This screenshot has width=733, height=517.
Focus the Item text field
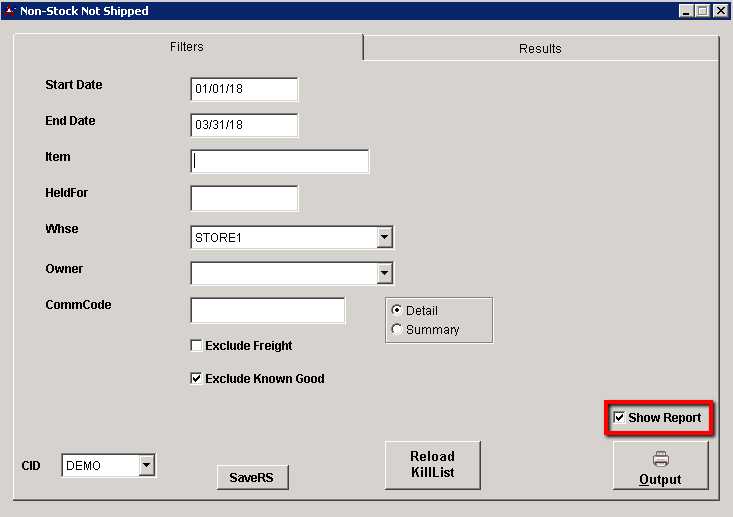pos(280,161)
